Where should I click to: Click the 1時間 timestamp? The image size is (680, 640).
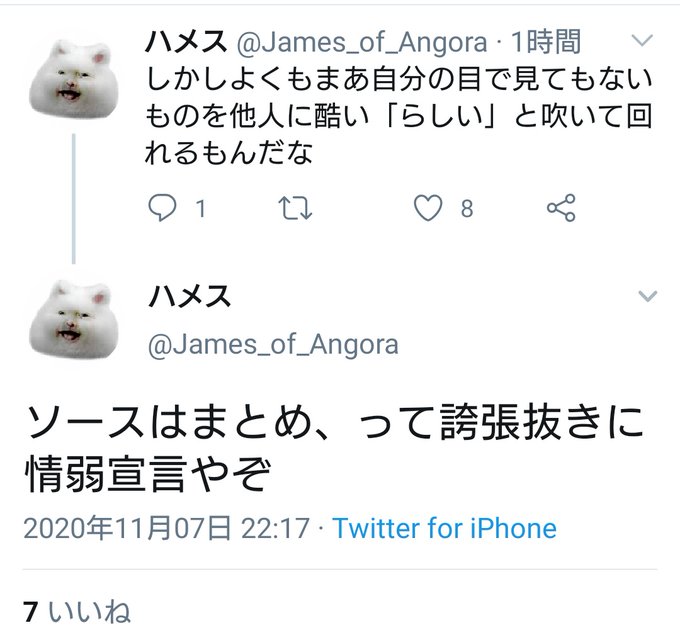tap(546, 42)
